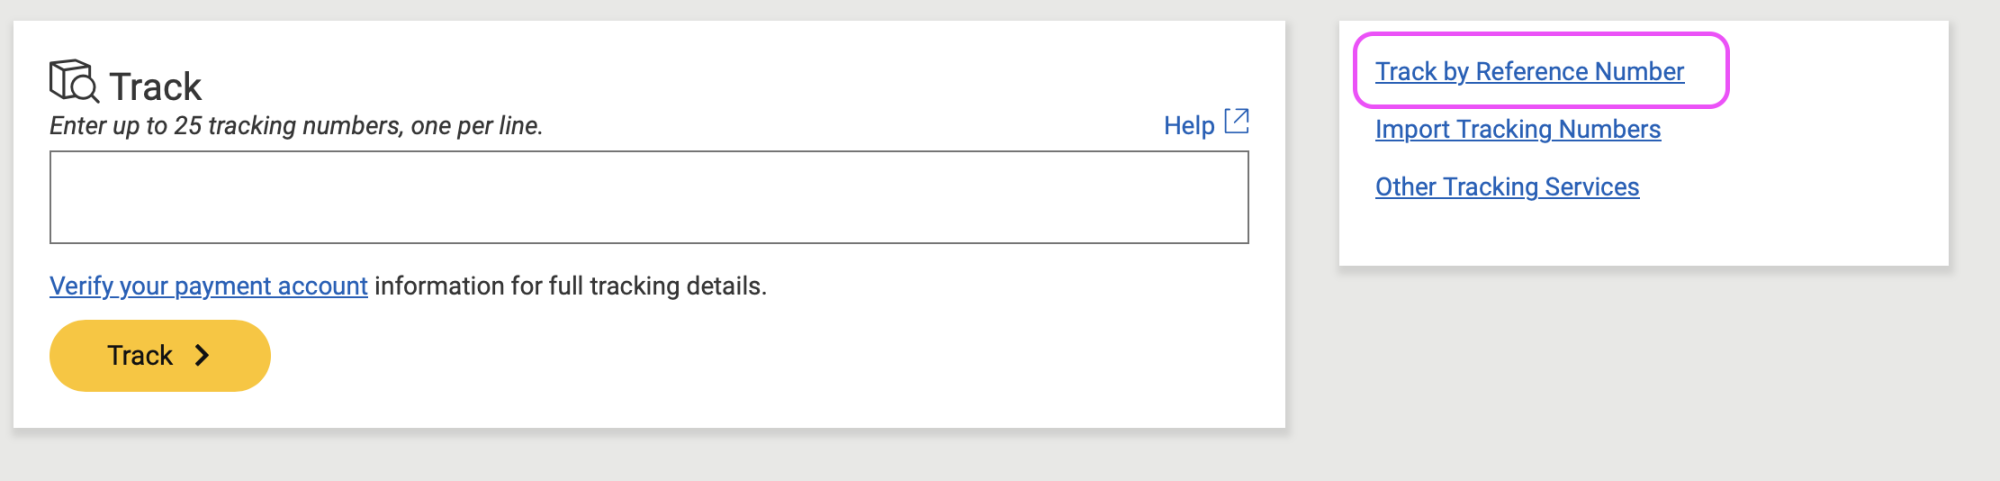Focus the tracking numbers text box
The width and height of the screenshot is (2000, 481).
[648, 197]
